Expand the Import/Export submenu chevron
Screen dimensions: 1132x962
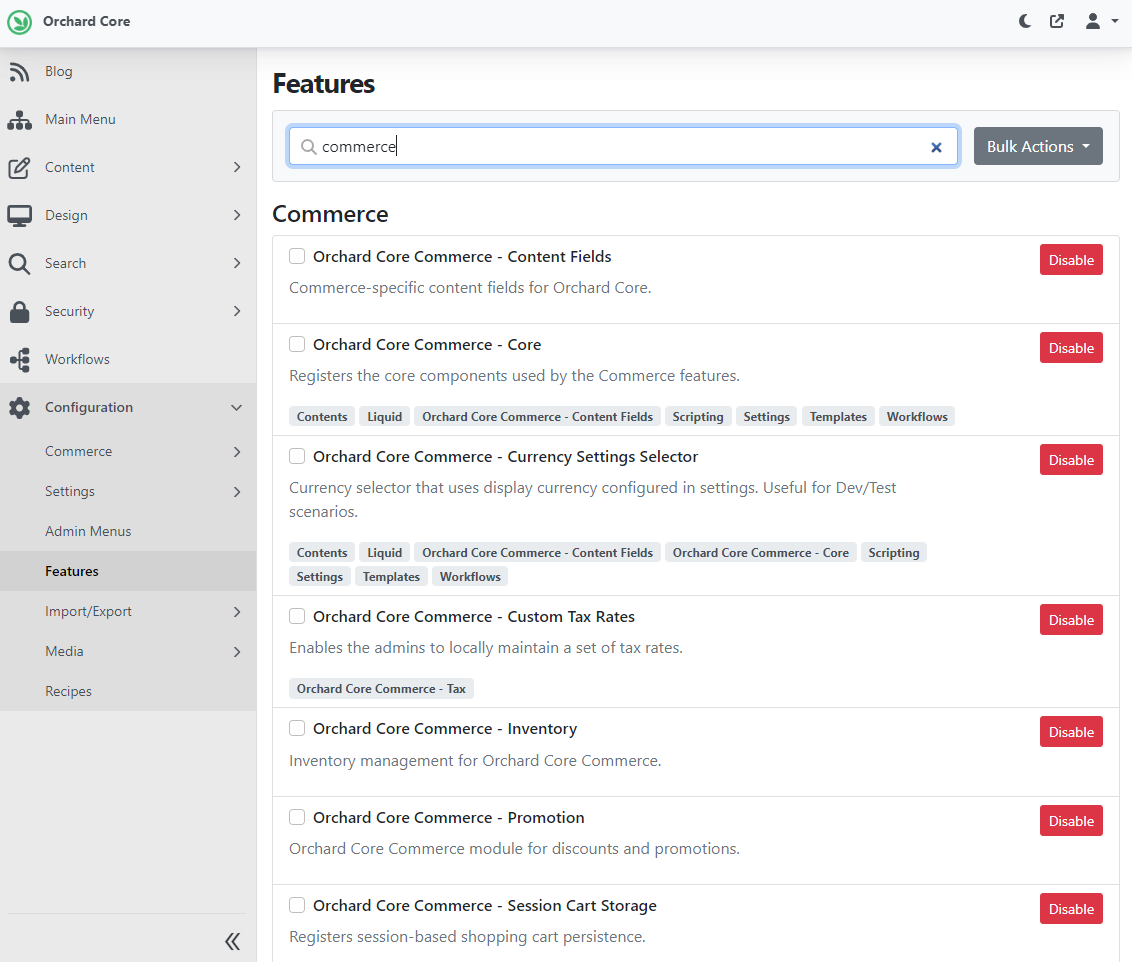(237, 612)
